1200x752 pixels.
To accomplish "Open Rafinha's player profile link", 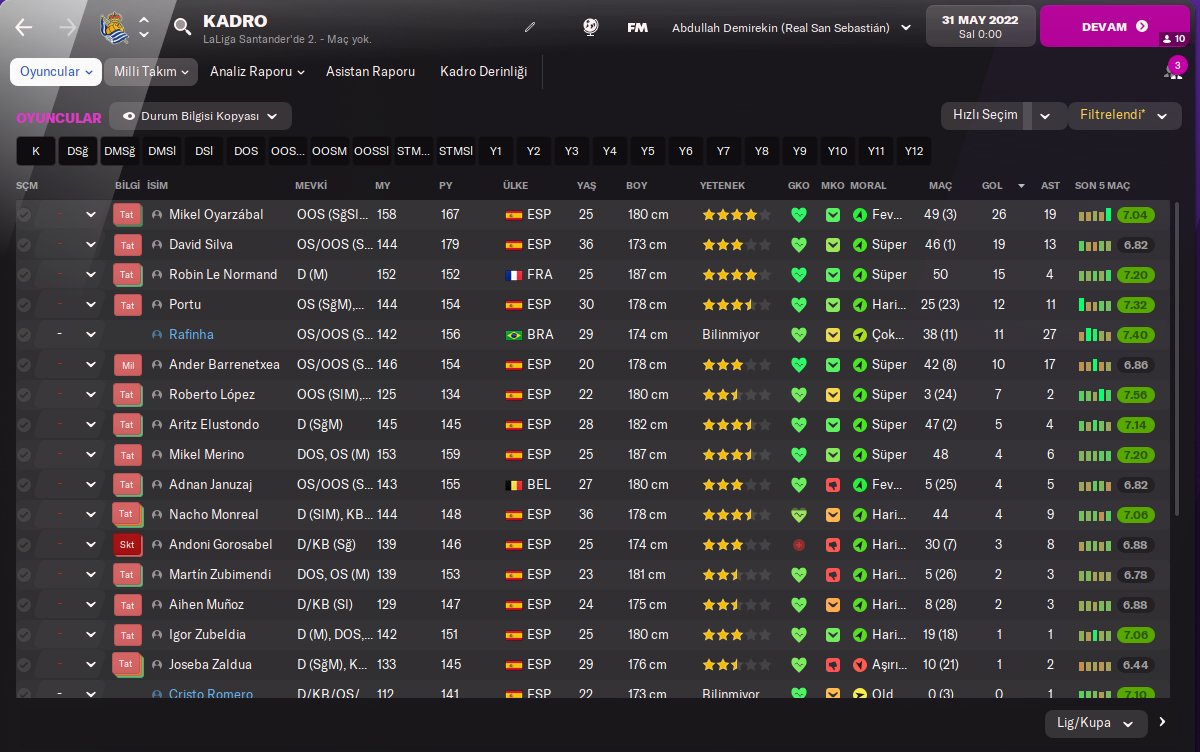I will pos(191,335).
